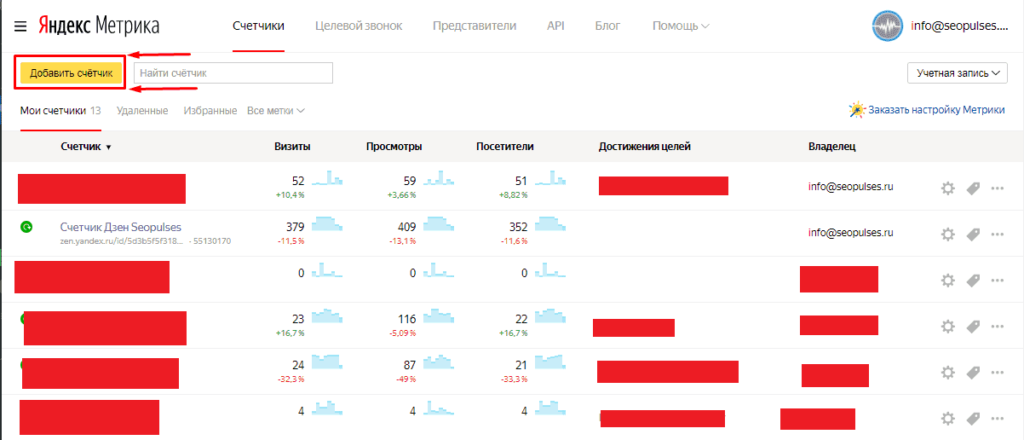Click the Яндекс Метрика logo

pyautogui.click(x=98, y=26)
